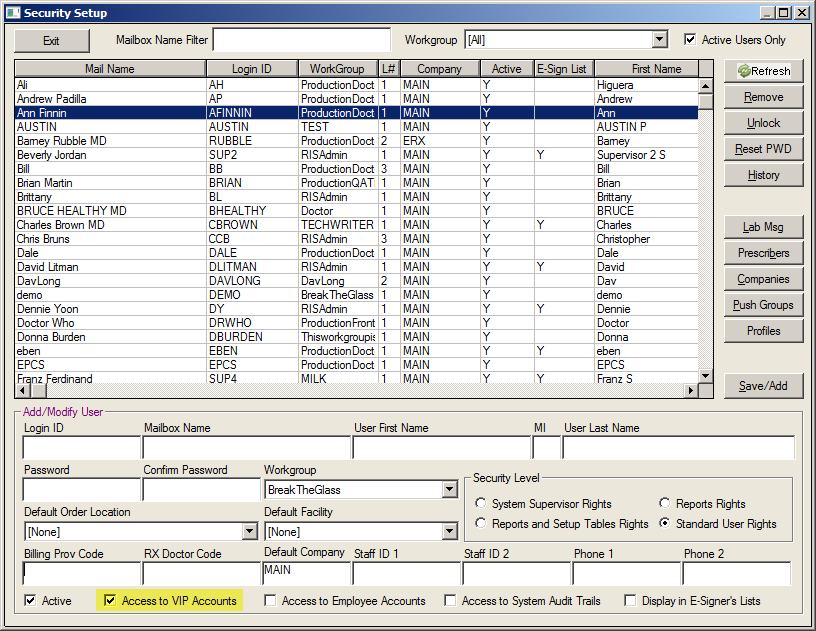Select Standard User Rights radio button

click(x=665, y=523)
